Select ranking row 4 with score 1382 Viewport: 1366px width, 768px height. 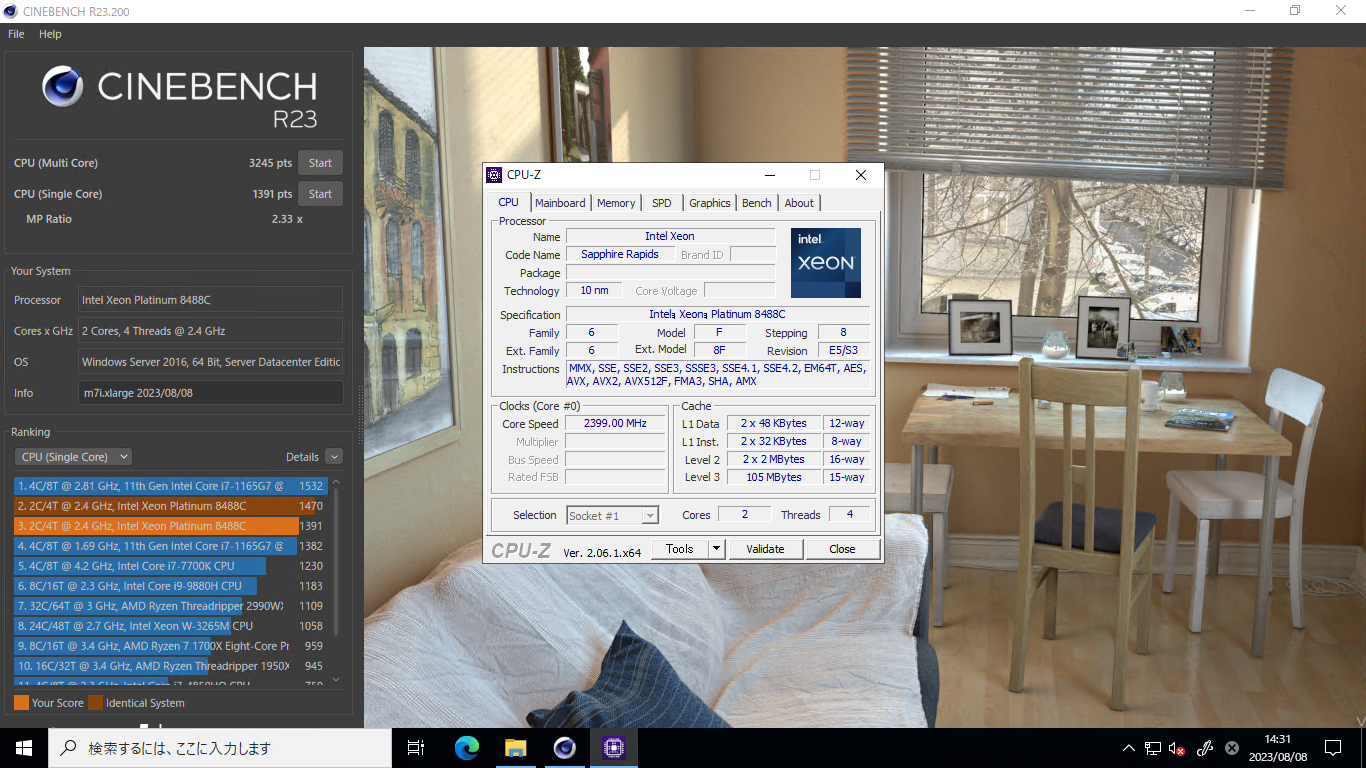coord(170,546)
